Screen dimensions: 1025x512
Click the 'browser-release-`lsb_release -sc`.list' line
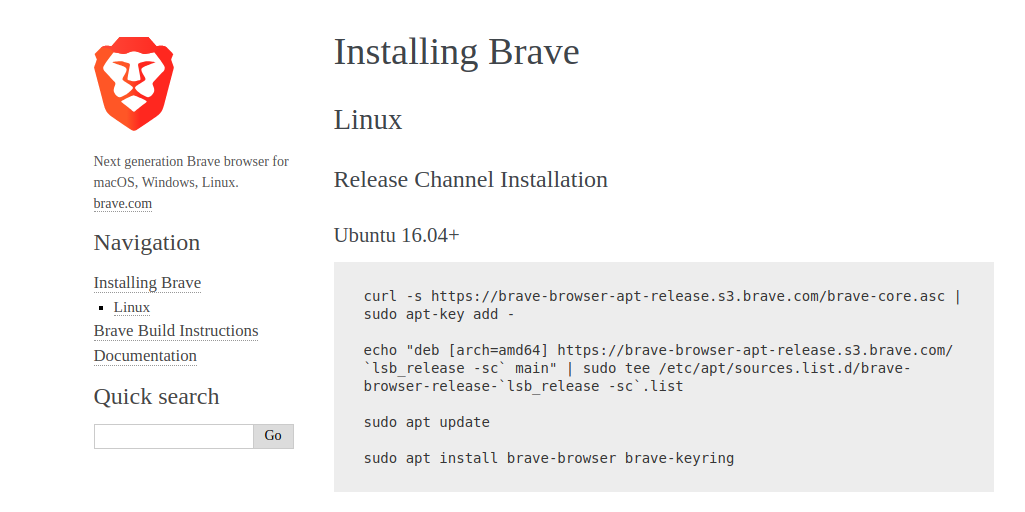click(524, 386)
